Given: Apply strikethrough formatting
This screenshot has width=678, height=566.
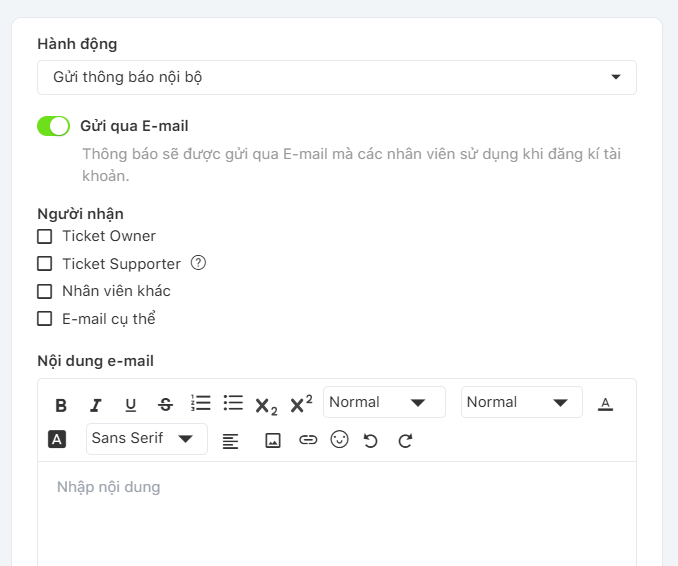Looking at the screenshot, I should pos(165,405).
